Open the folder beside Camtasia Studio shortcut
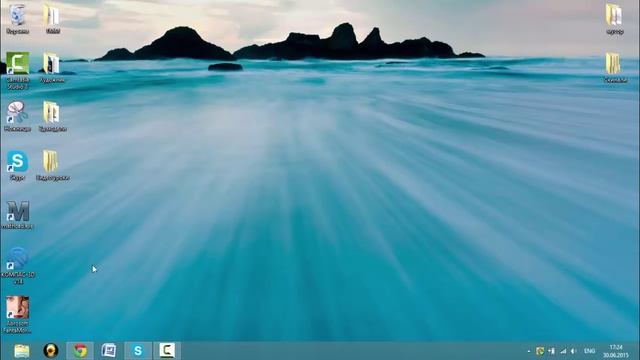Viewport: 640px width, 360px height. (x=52, y=68)
